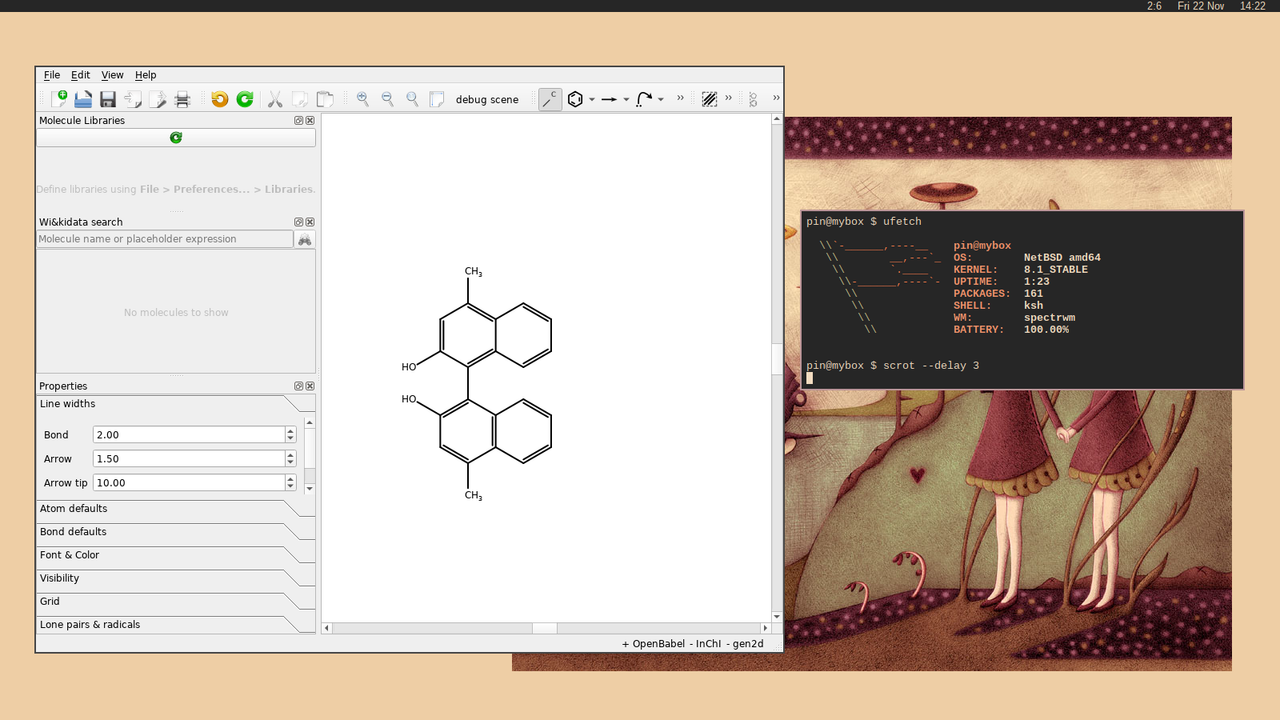The image size is (1280, 720).
Task: Click the Copy icon in toolbar
Action: coord(300,99)
